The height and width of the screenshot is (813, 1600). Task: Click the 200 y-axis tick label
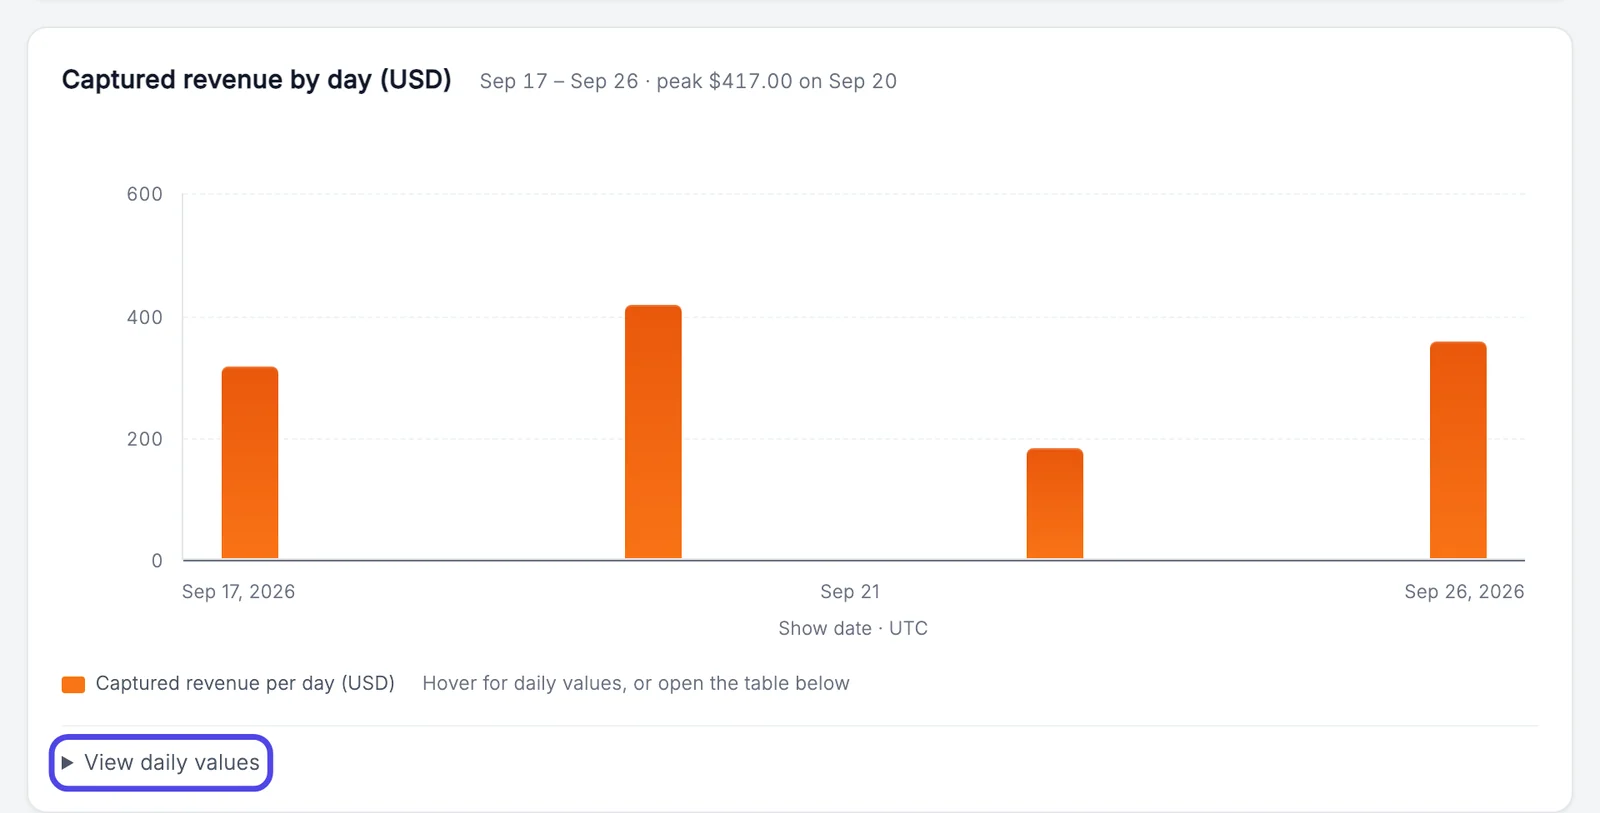[x=144, y=439]
